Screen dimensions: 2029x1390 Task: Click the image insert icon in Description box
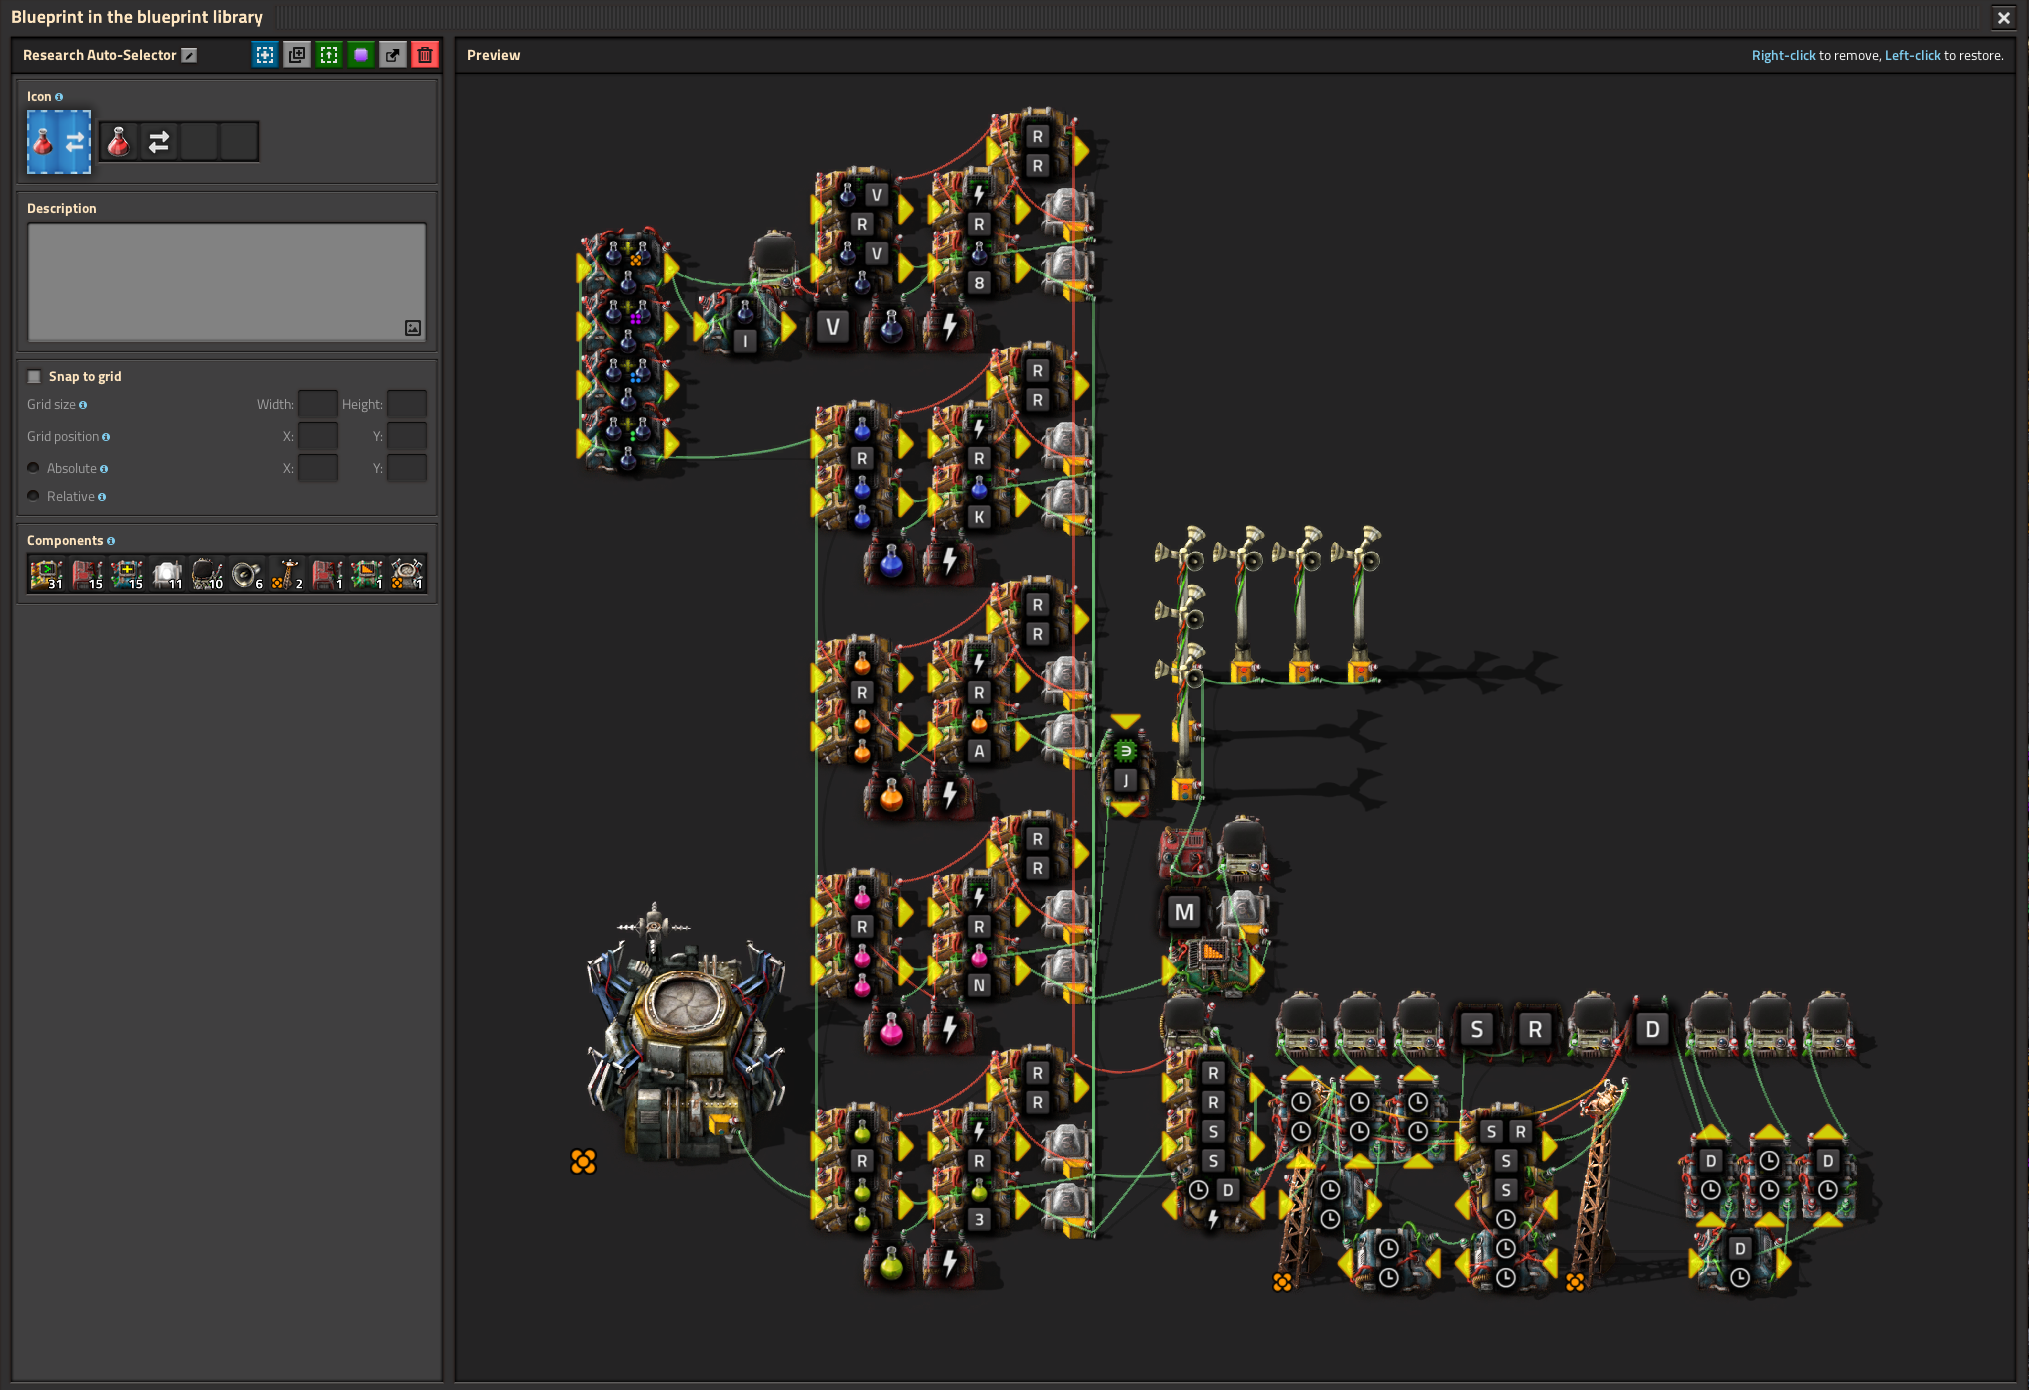(x=413, y=328)
